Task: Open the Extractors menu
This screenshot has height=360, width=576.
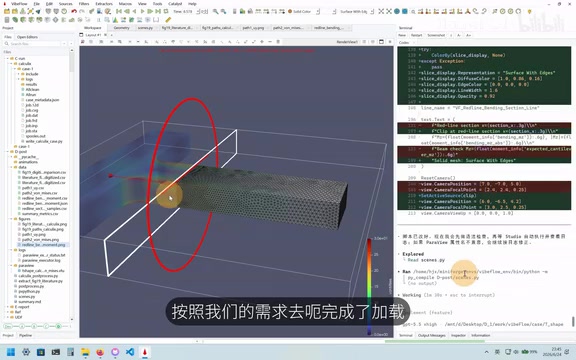Action: click(104, 4)
